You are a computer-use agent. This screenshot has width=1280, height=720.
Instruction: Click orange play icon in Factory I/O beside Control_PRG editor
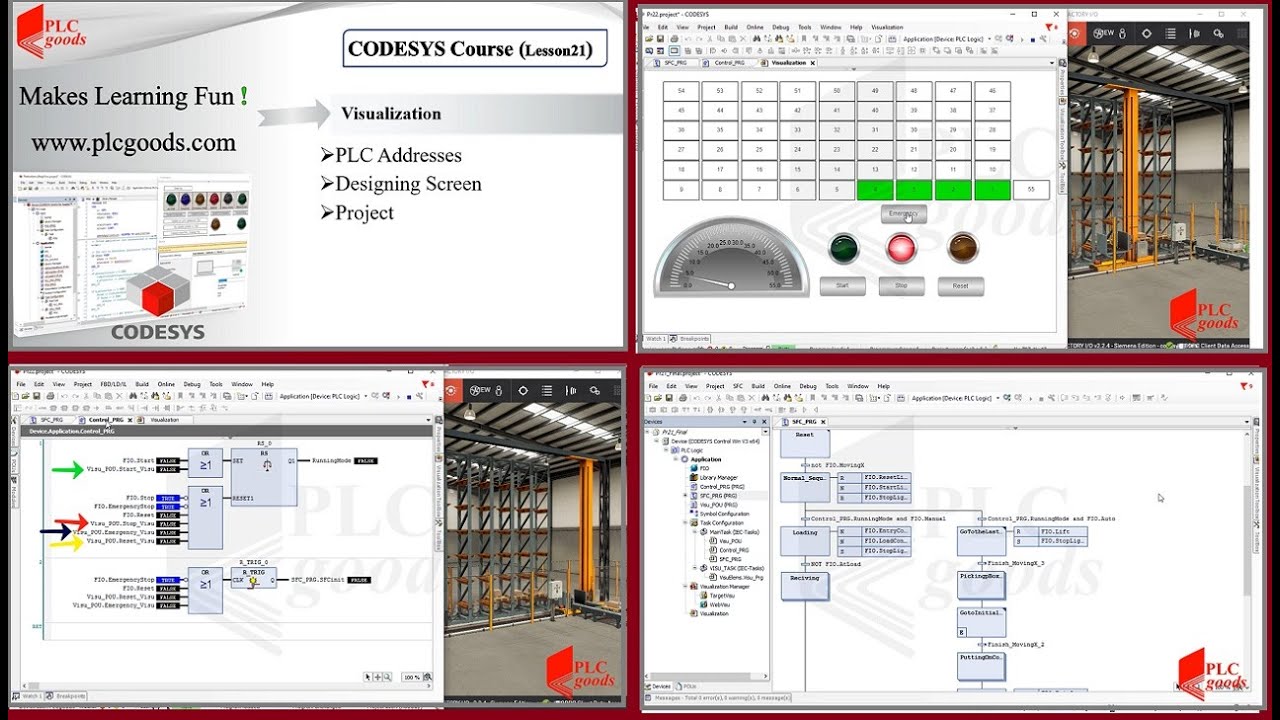tap(450, 390)
